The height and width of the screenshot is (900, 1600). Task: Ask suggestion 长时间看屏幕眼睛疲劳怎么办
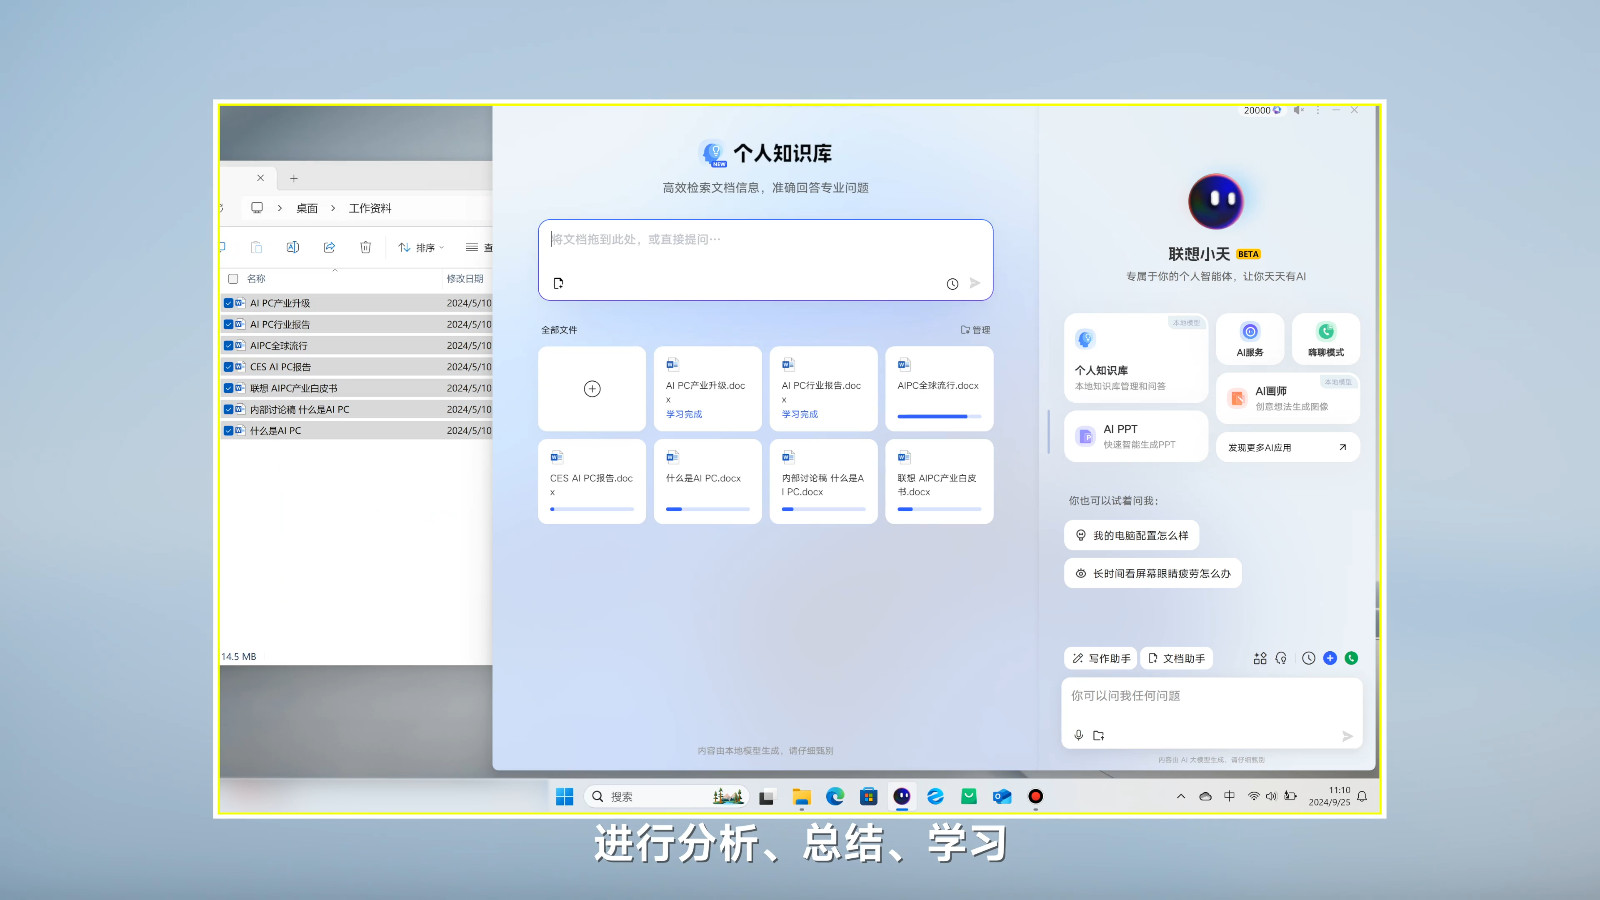[x=1152, y=574]
